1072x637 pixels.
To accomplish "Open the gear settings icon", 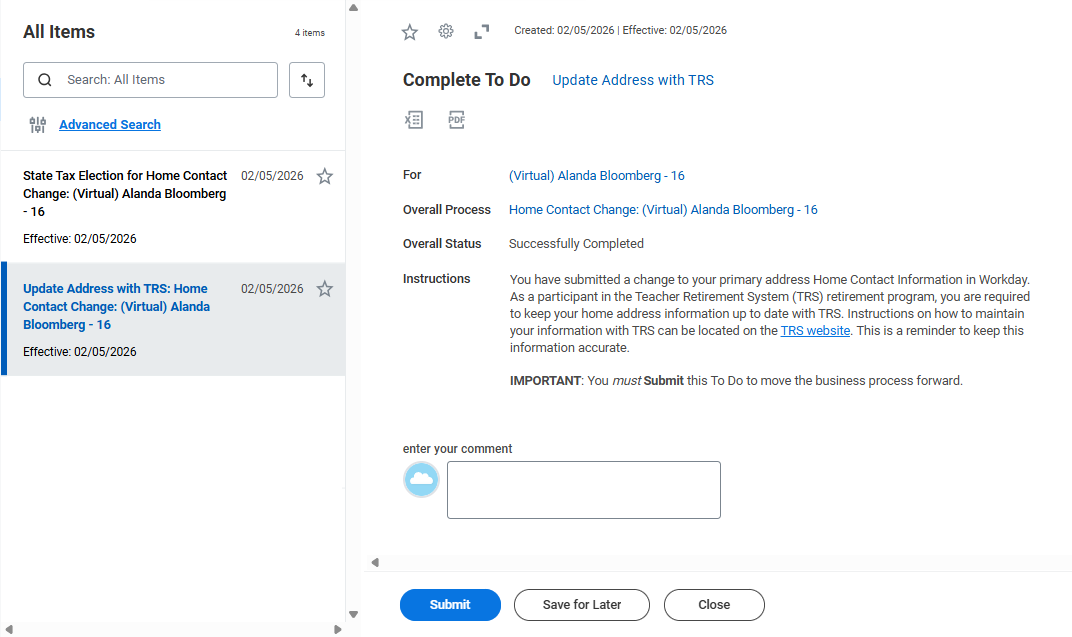I will (446, 31).
